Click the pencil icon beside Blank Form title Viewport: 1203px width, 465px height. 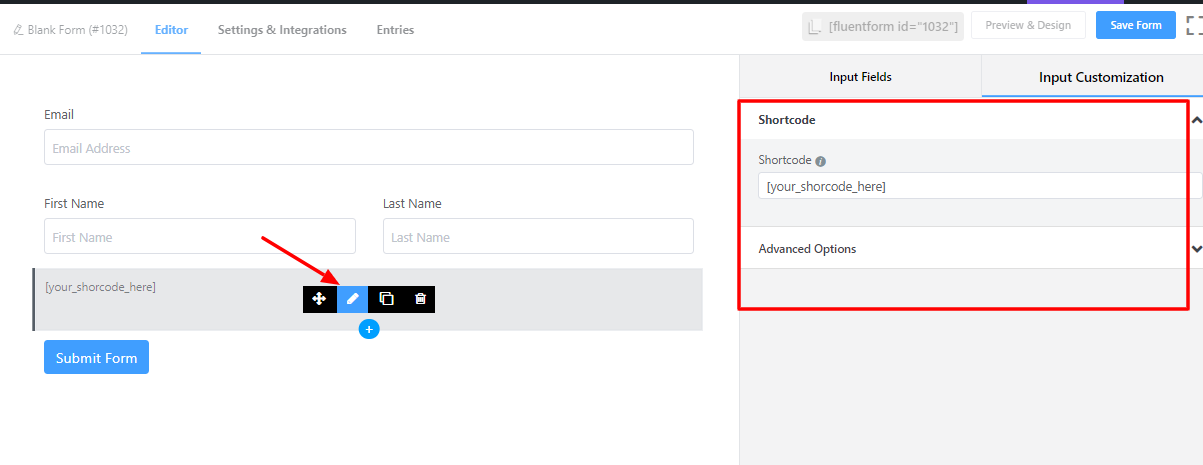coord(18,30)
